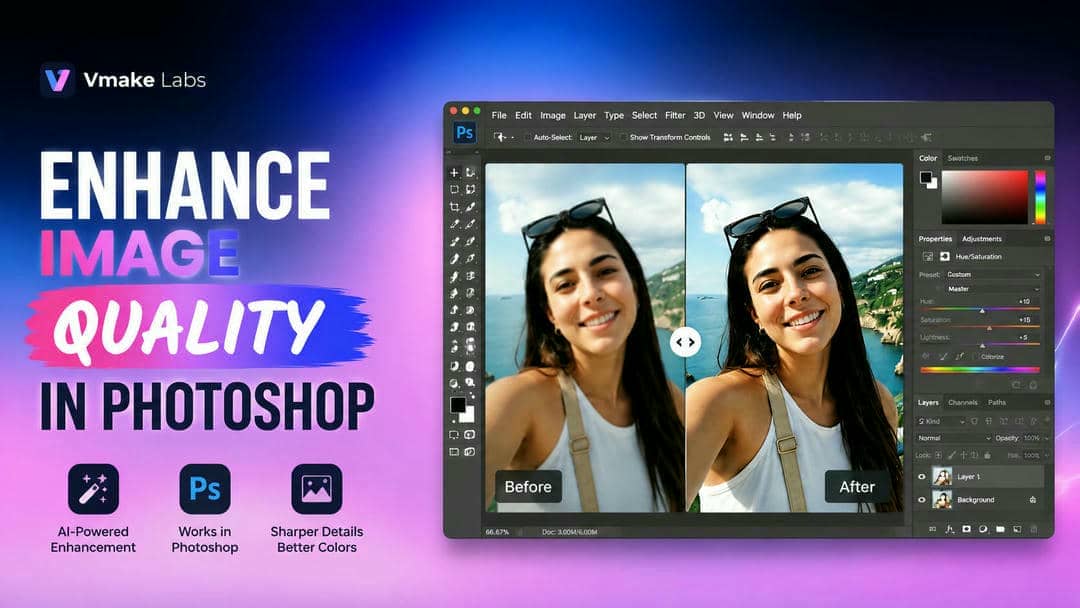Open the Image menu

(552, 116)
